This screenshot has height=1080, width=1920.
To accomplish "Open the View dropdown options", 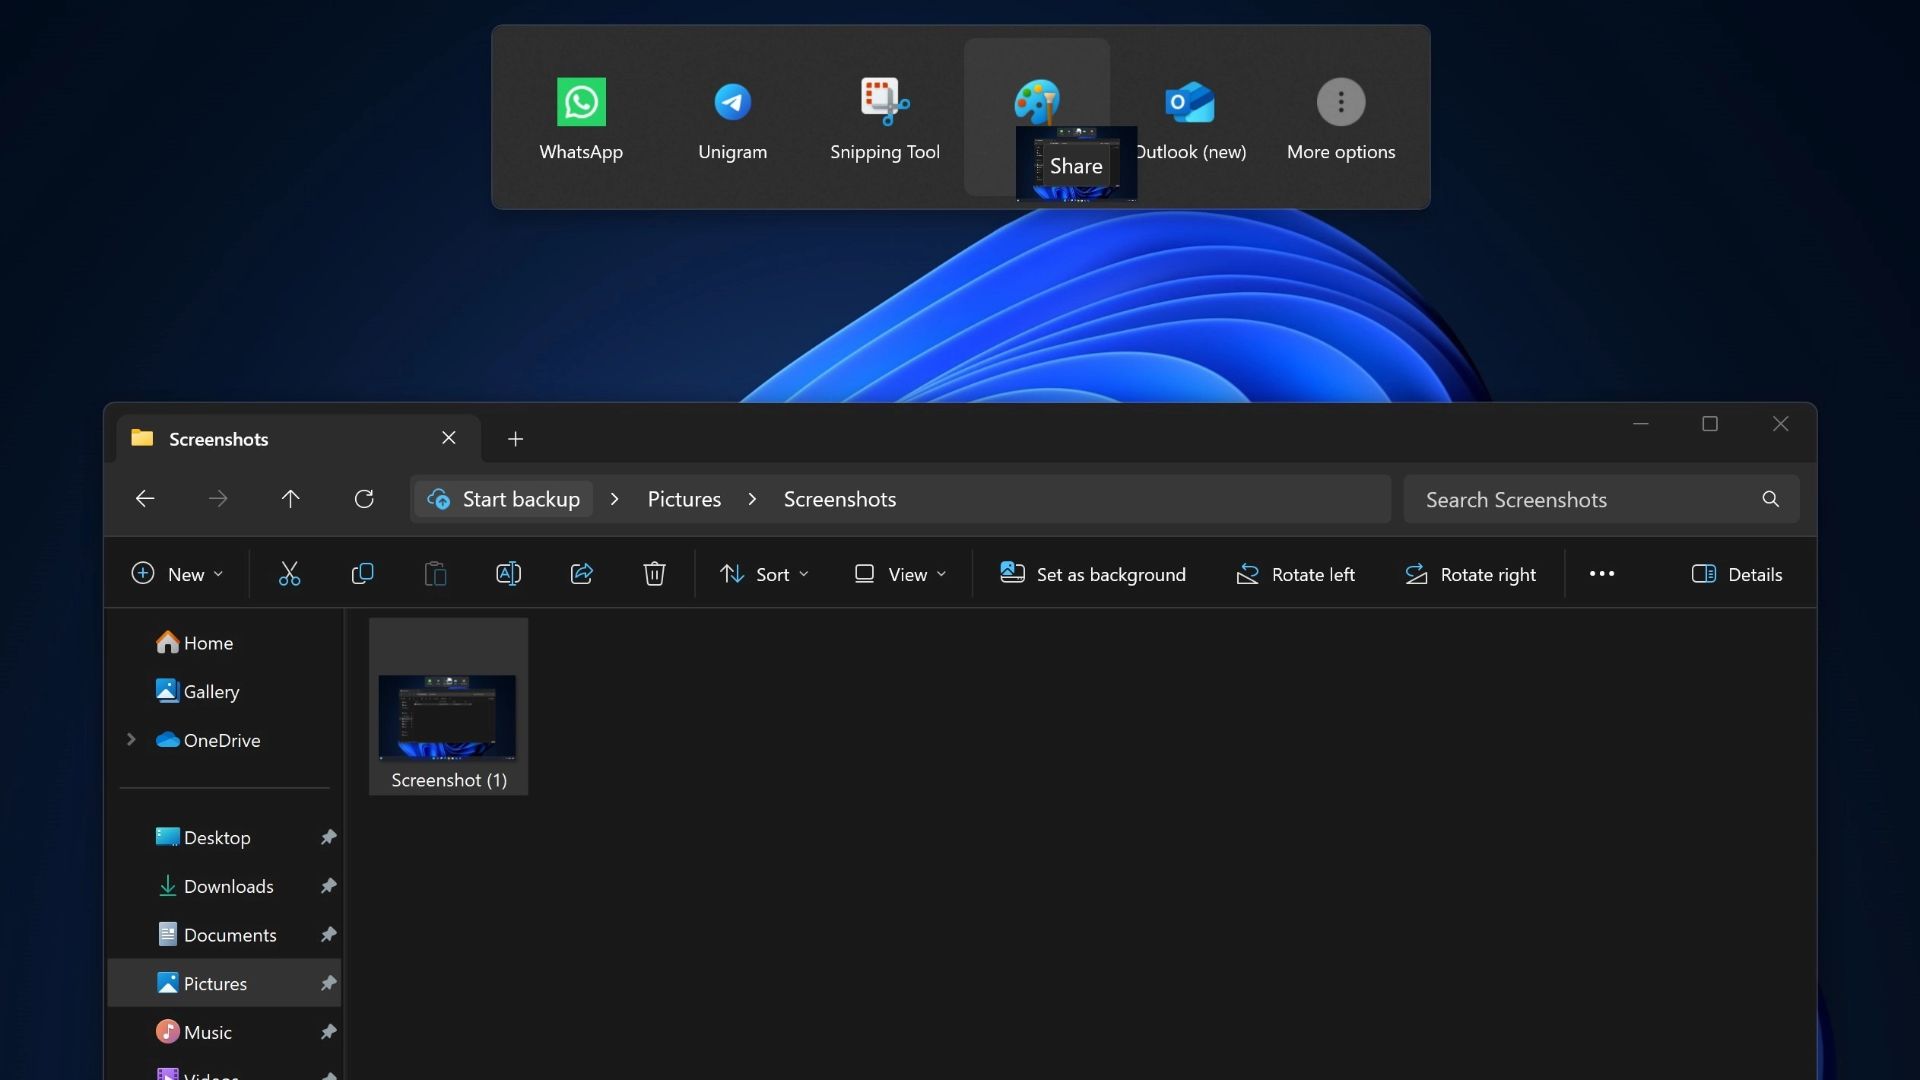I will 902,572.
